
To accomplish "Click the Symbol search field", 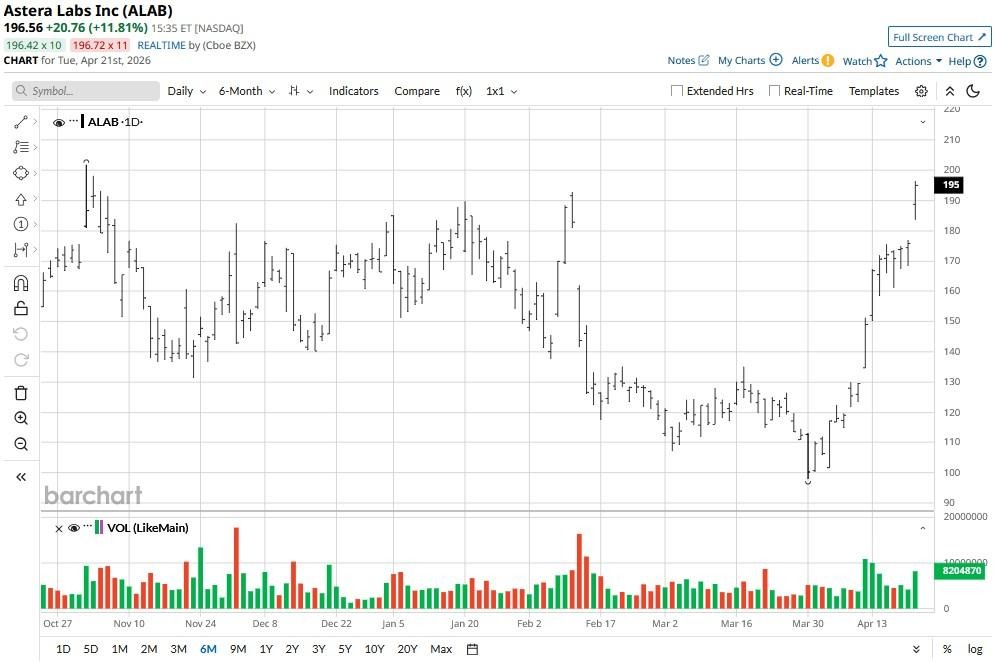I will tap(86, 91).
